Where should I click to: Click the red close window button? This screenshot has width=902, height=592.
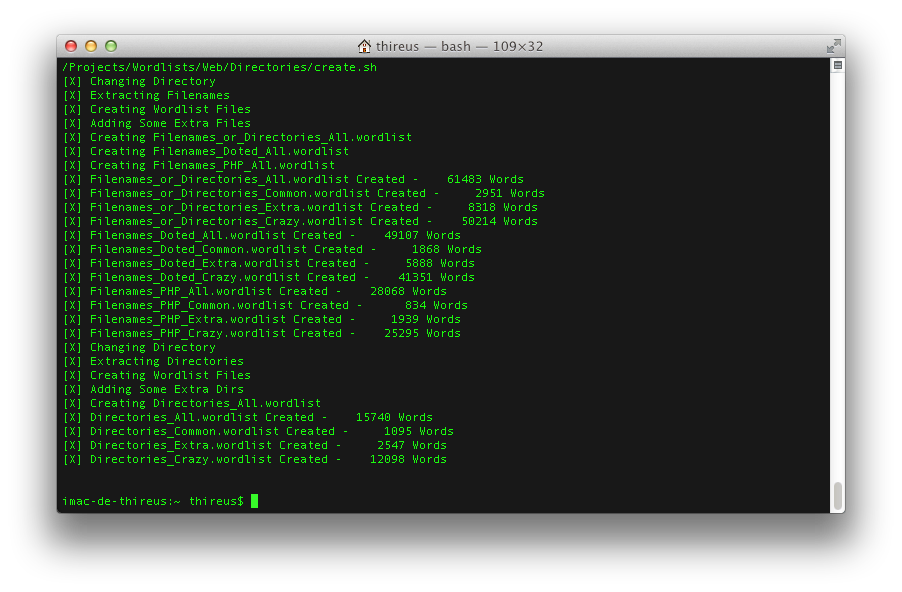tap(71, 46)
